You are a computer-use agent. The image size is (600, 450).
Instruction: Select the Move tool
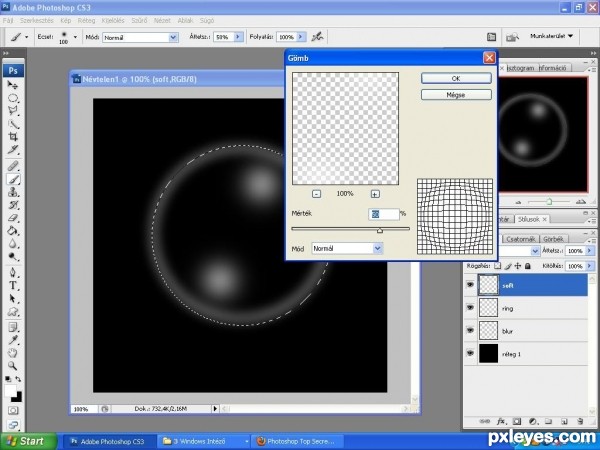(x=13, y=85)
